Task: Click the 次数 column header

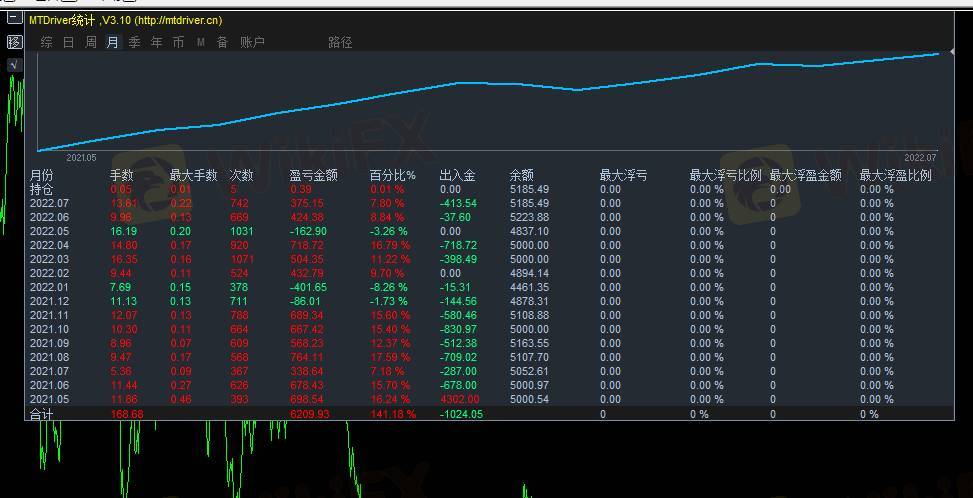Action: click(241, 176)
